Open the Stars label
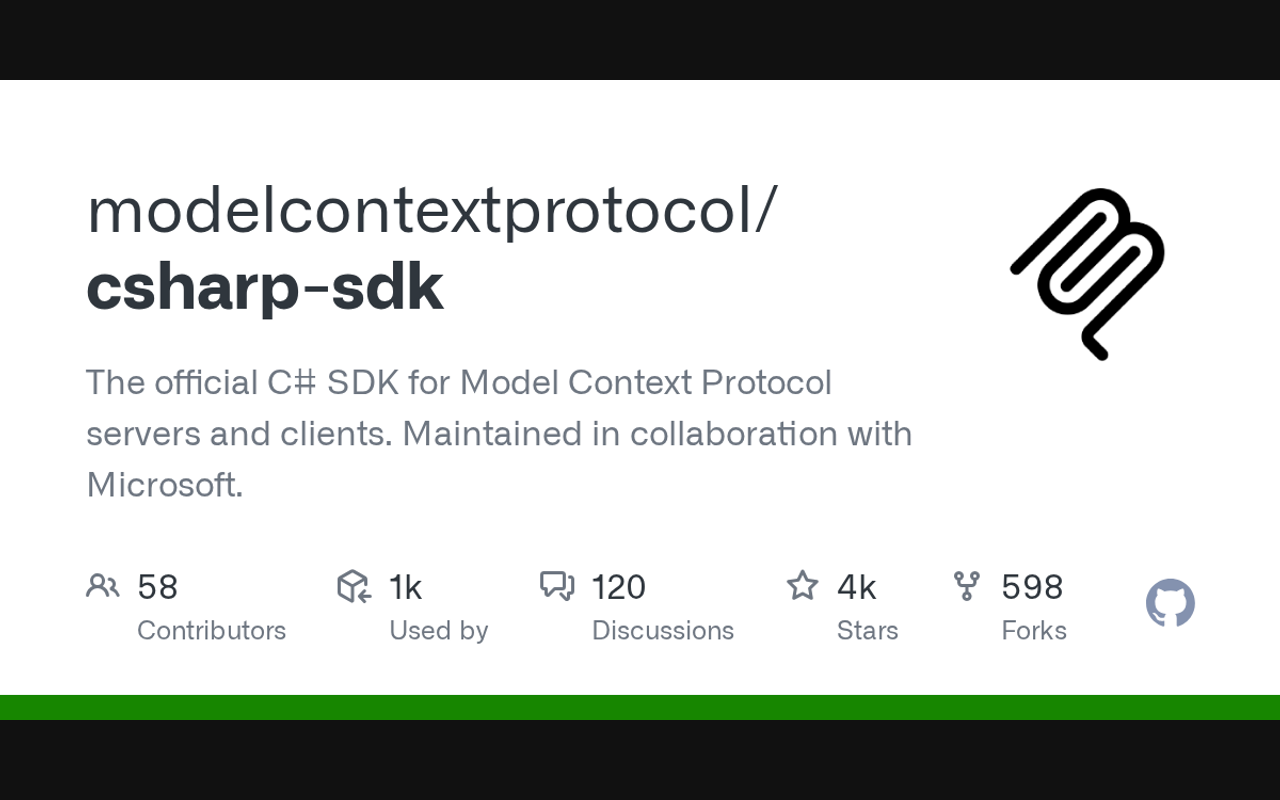Viewport: 1280px width, 800px height. 868,630
